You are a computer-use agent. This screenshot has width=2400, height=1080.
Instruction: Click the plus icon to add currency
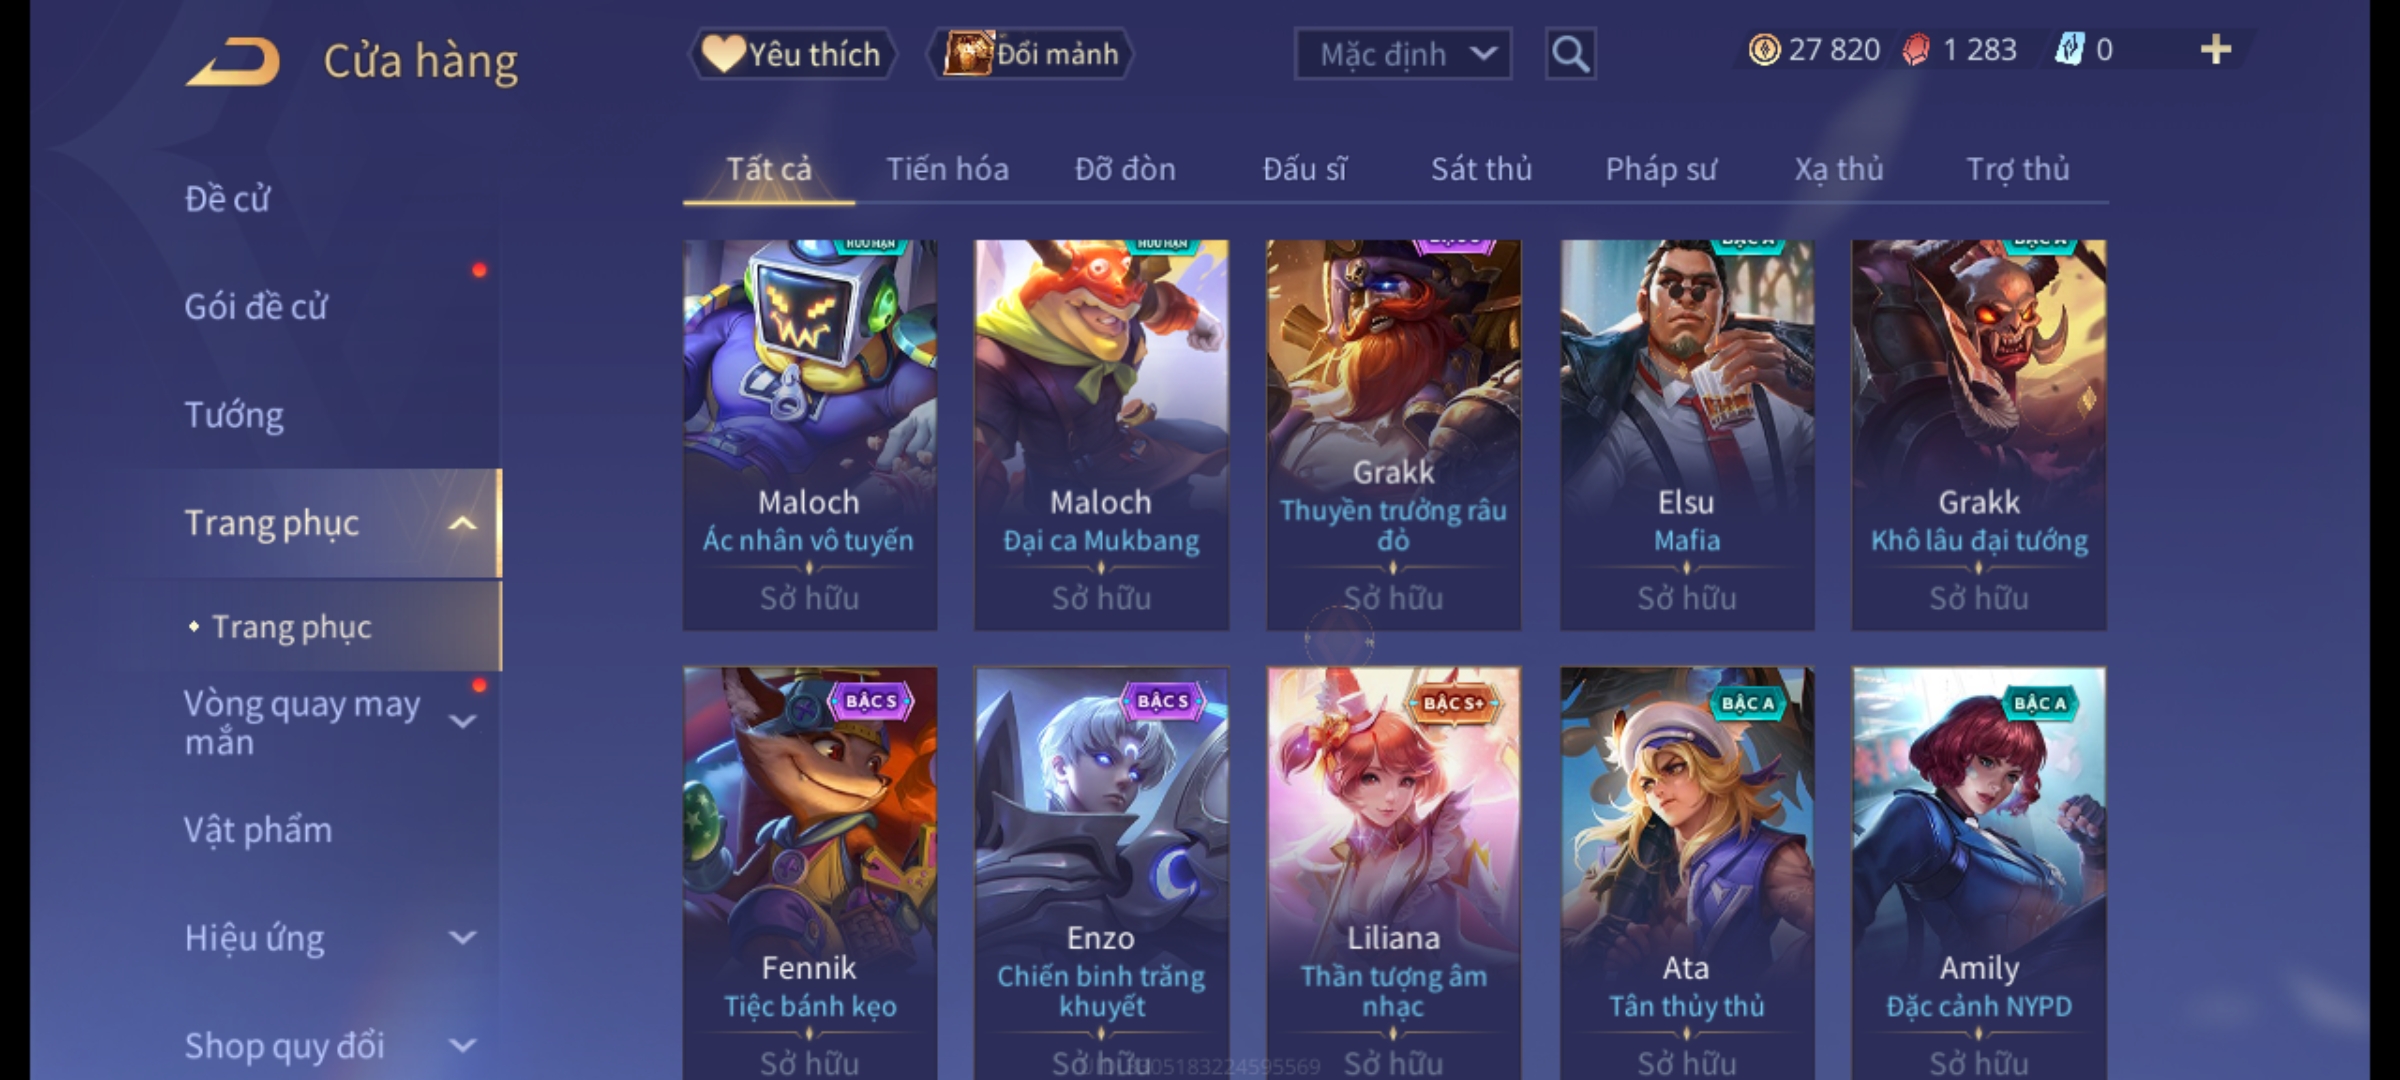coord(2216,50)
